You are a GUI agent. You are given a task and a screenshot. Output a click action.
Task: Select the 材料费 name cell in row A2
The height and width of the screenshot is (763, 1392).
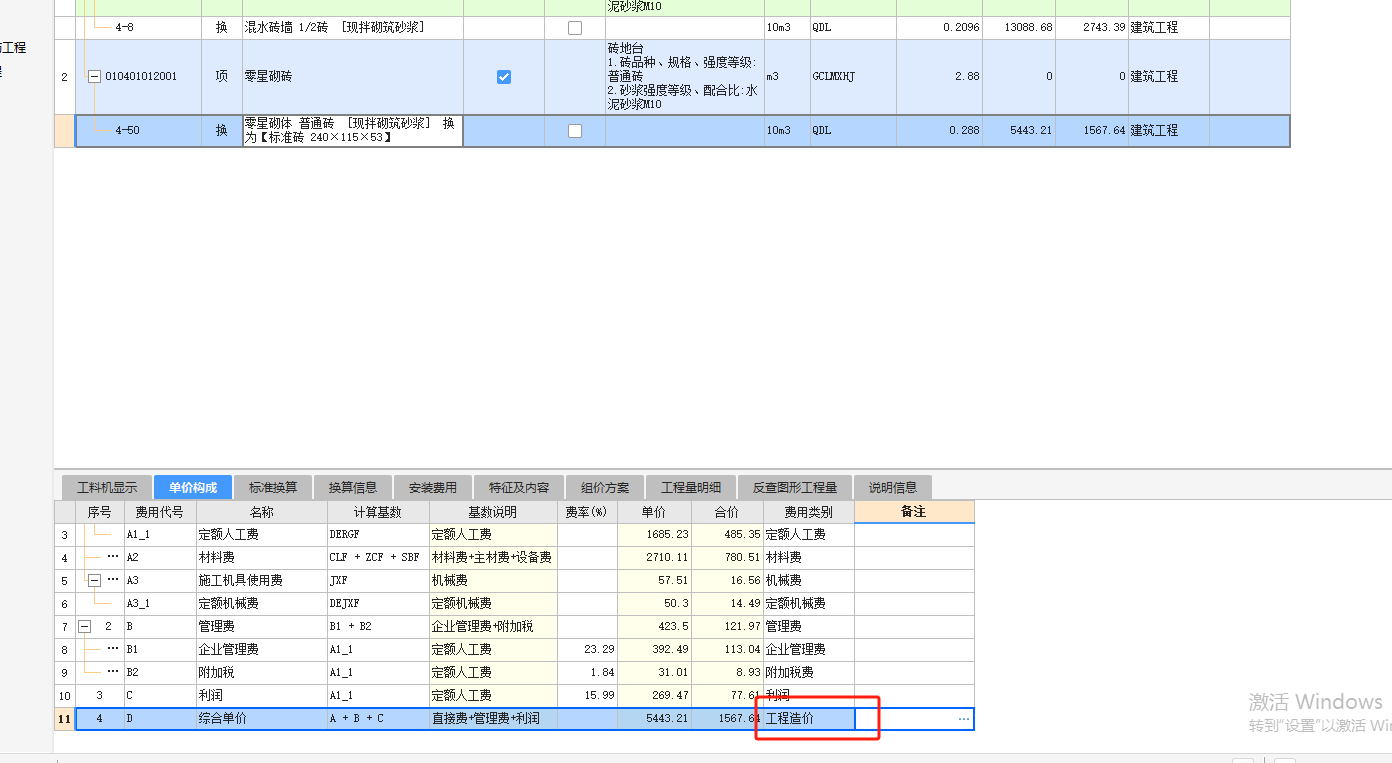point(262,558)
